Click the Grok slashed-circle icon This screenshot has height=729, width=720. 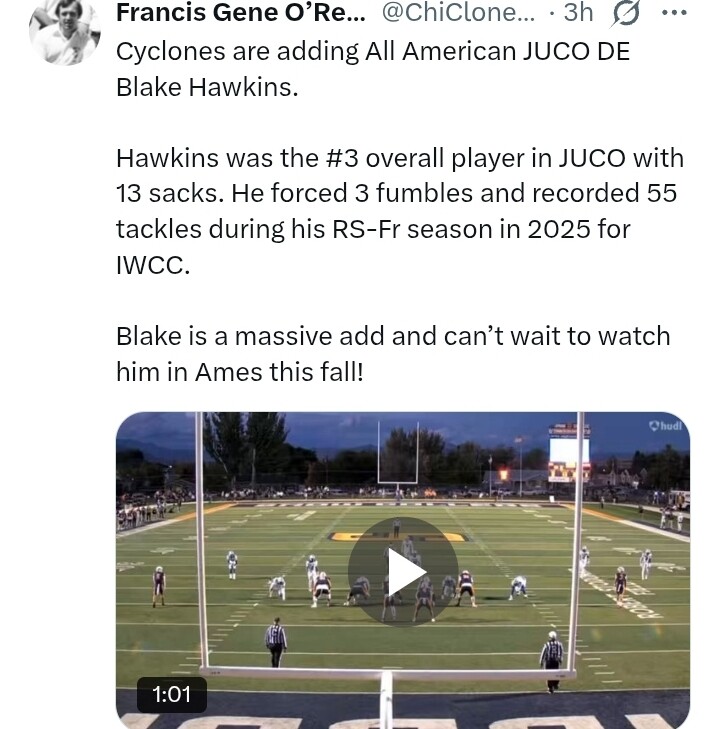[626, 13]
